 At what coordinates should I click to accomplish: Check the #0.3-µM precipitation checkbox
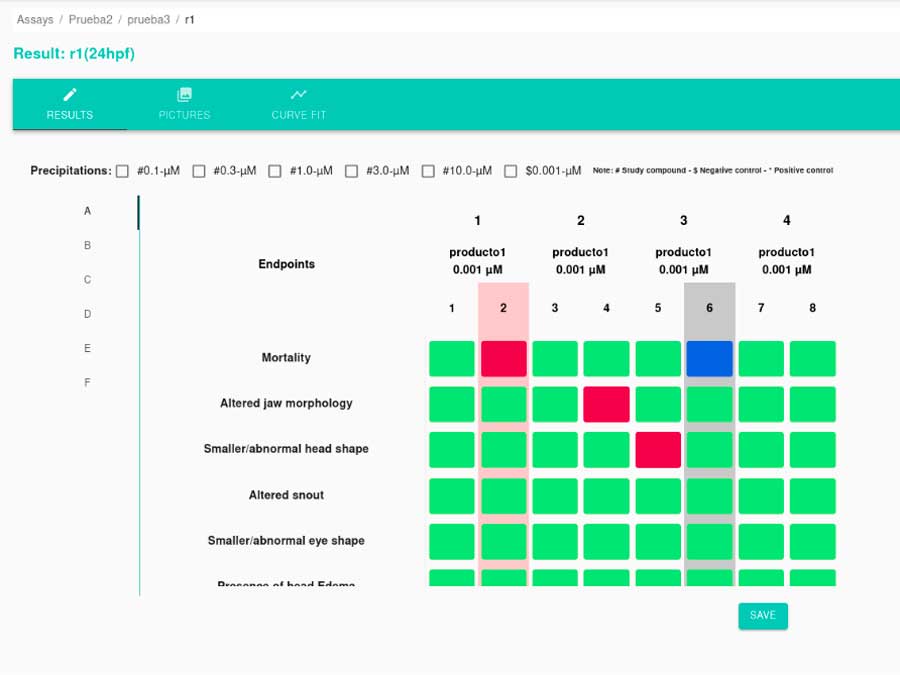point(199,171)
